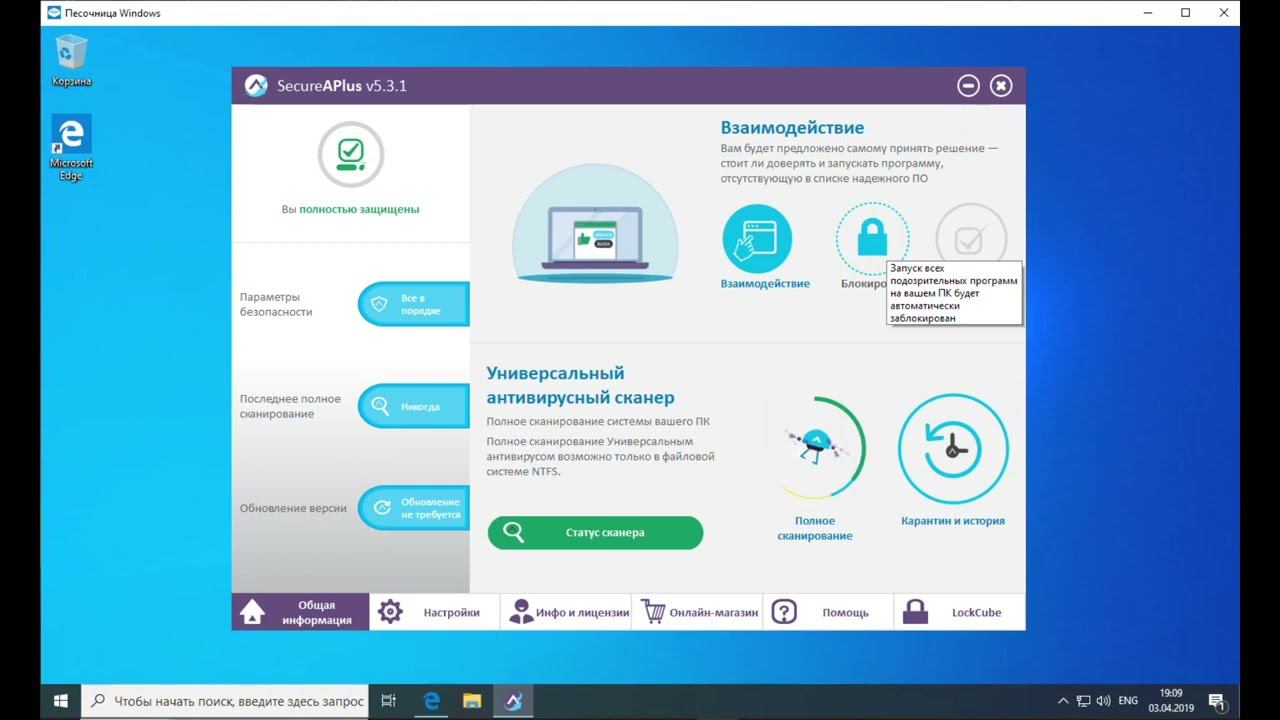Open the Онлайн-магазин tab
Screen dimensions: 1280x720
[x=698, y=612]
